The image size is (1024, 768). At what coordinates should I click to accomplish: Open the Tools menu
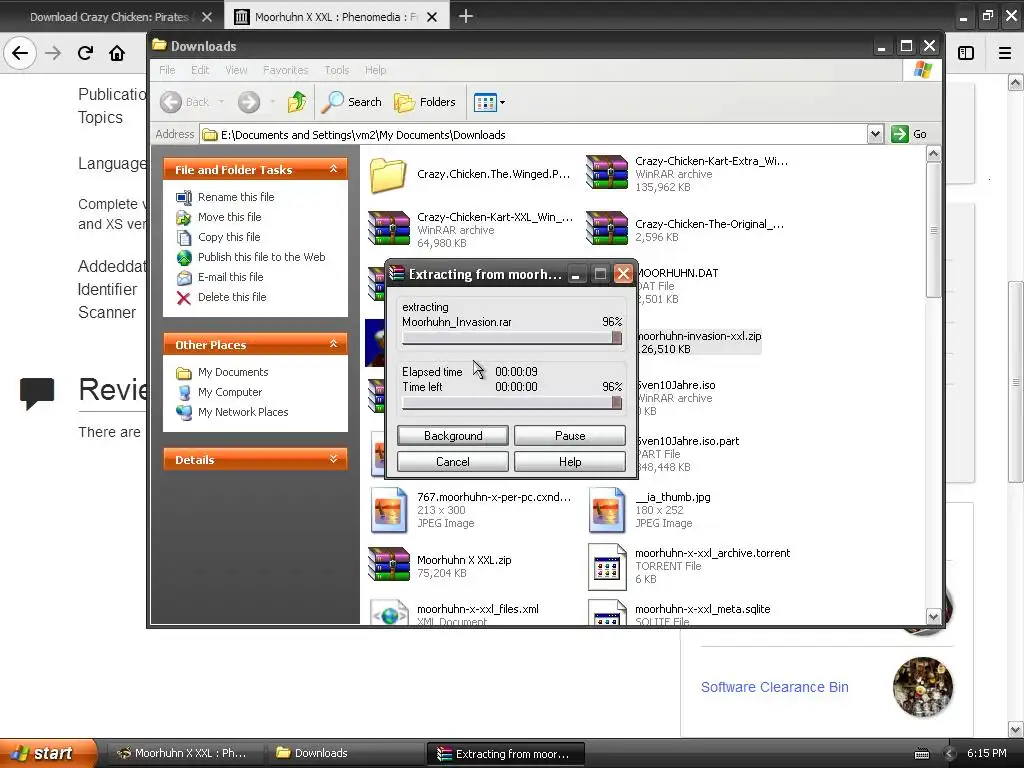[336, 70]
